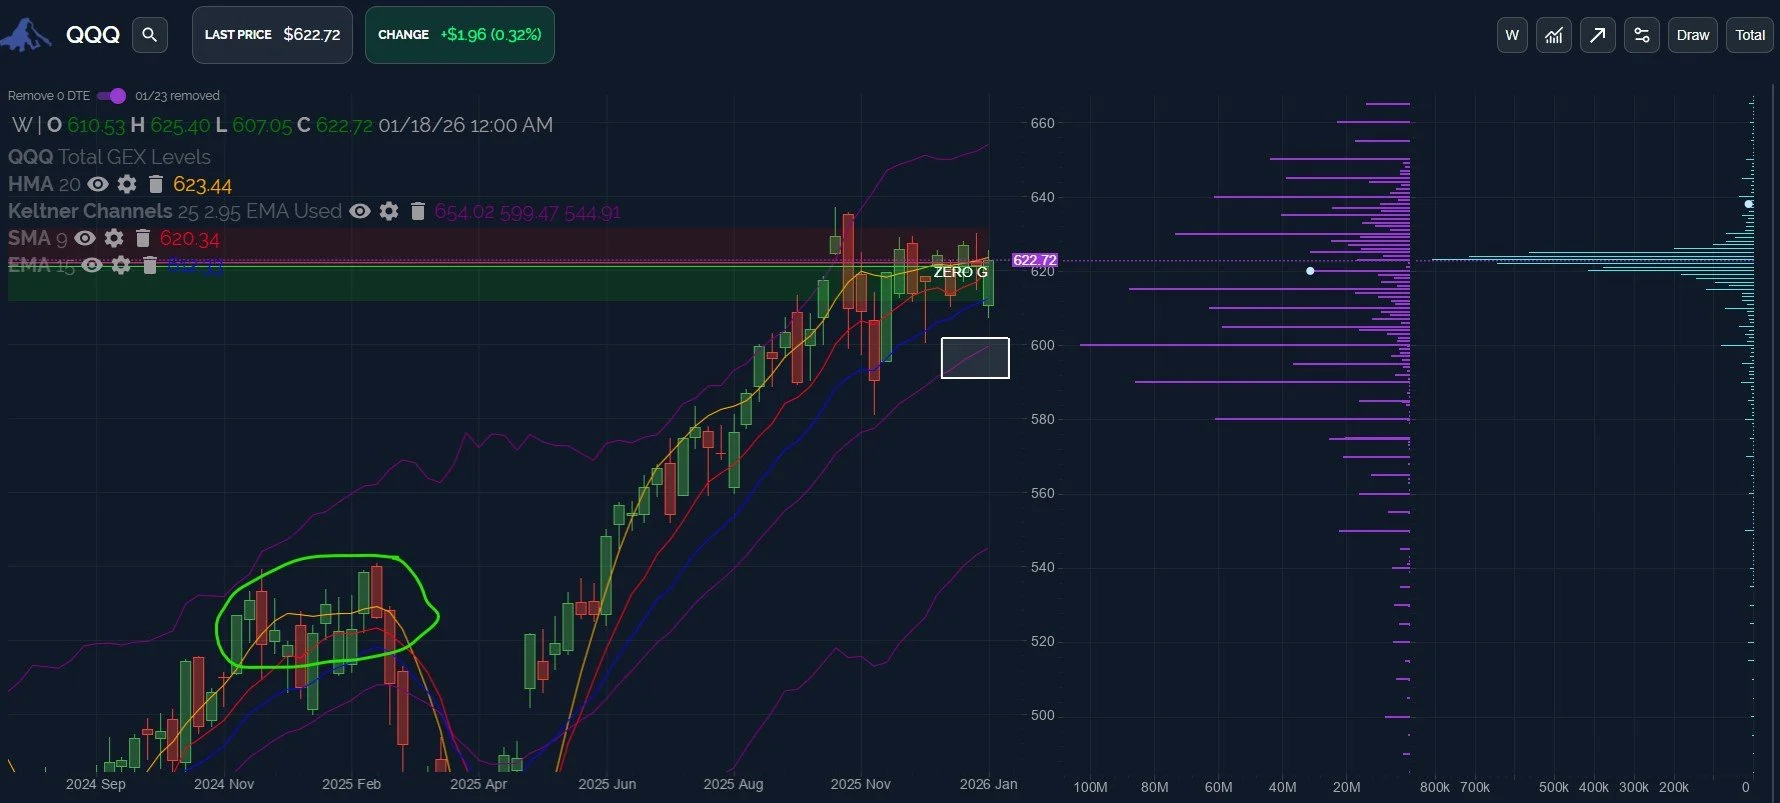1780x803 pixels.
Task: Open the chart settings sliders icon
Action: pyautogui.click(x=1641, y=35)
